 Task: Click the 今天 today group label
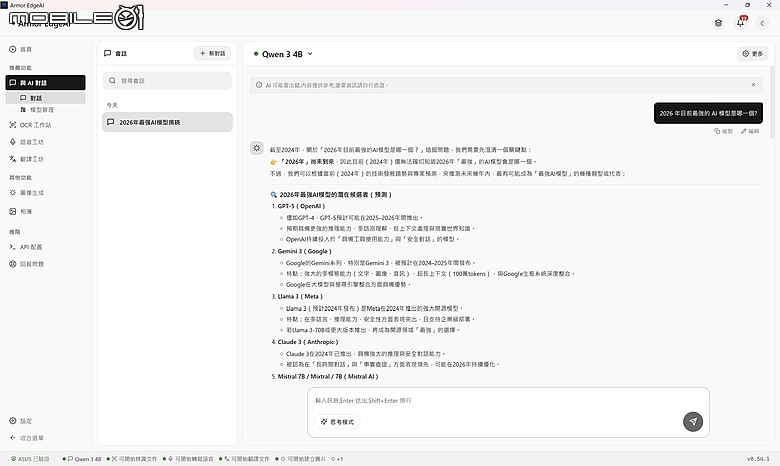coord(112,105)
